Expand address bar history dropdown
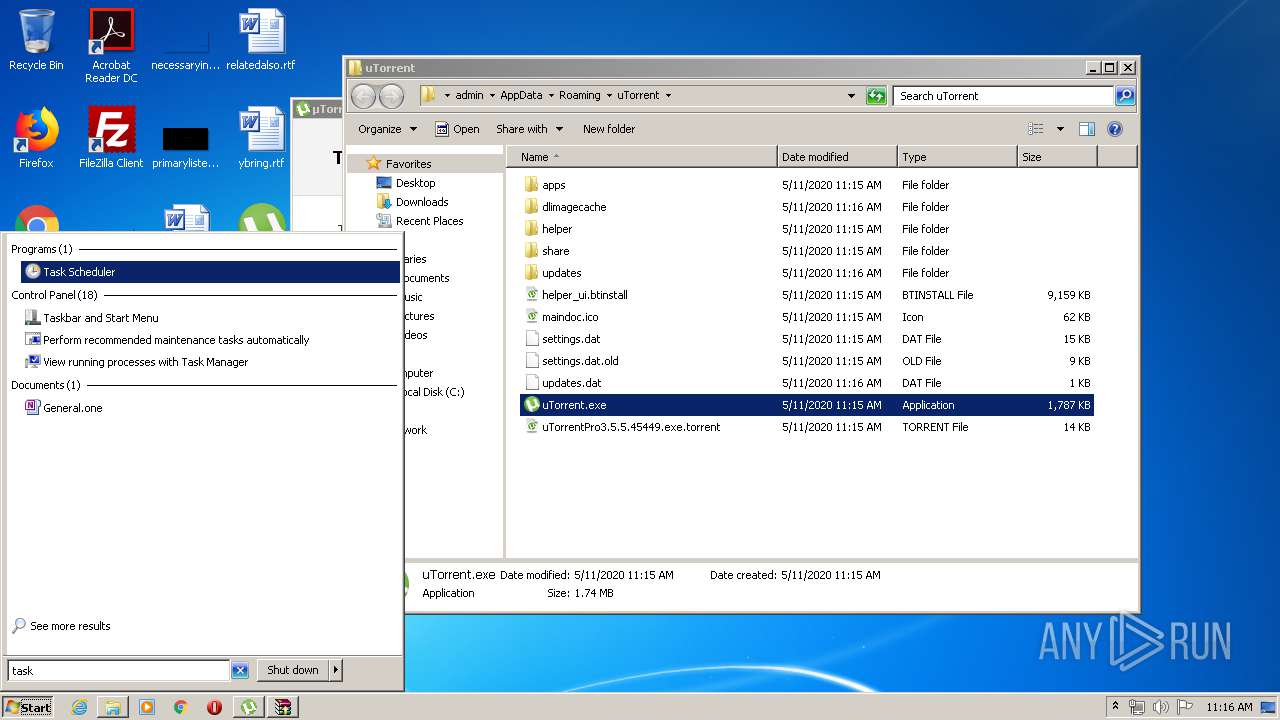 point(851,96)
